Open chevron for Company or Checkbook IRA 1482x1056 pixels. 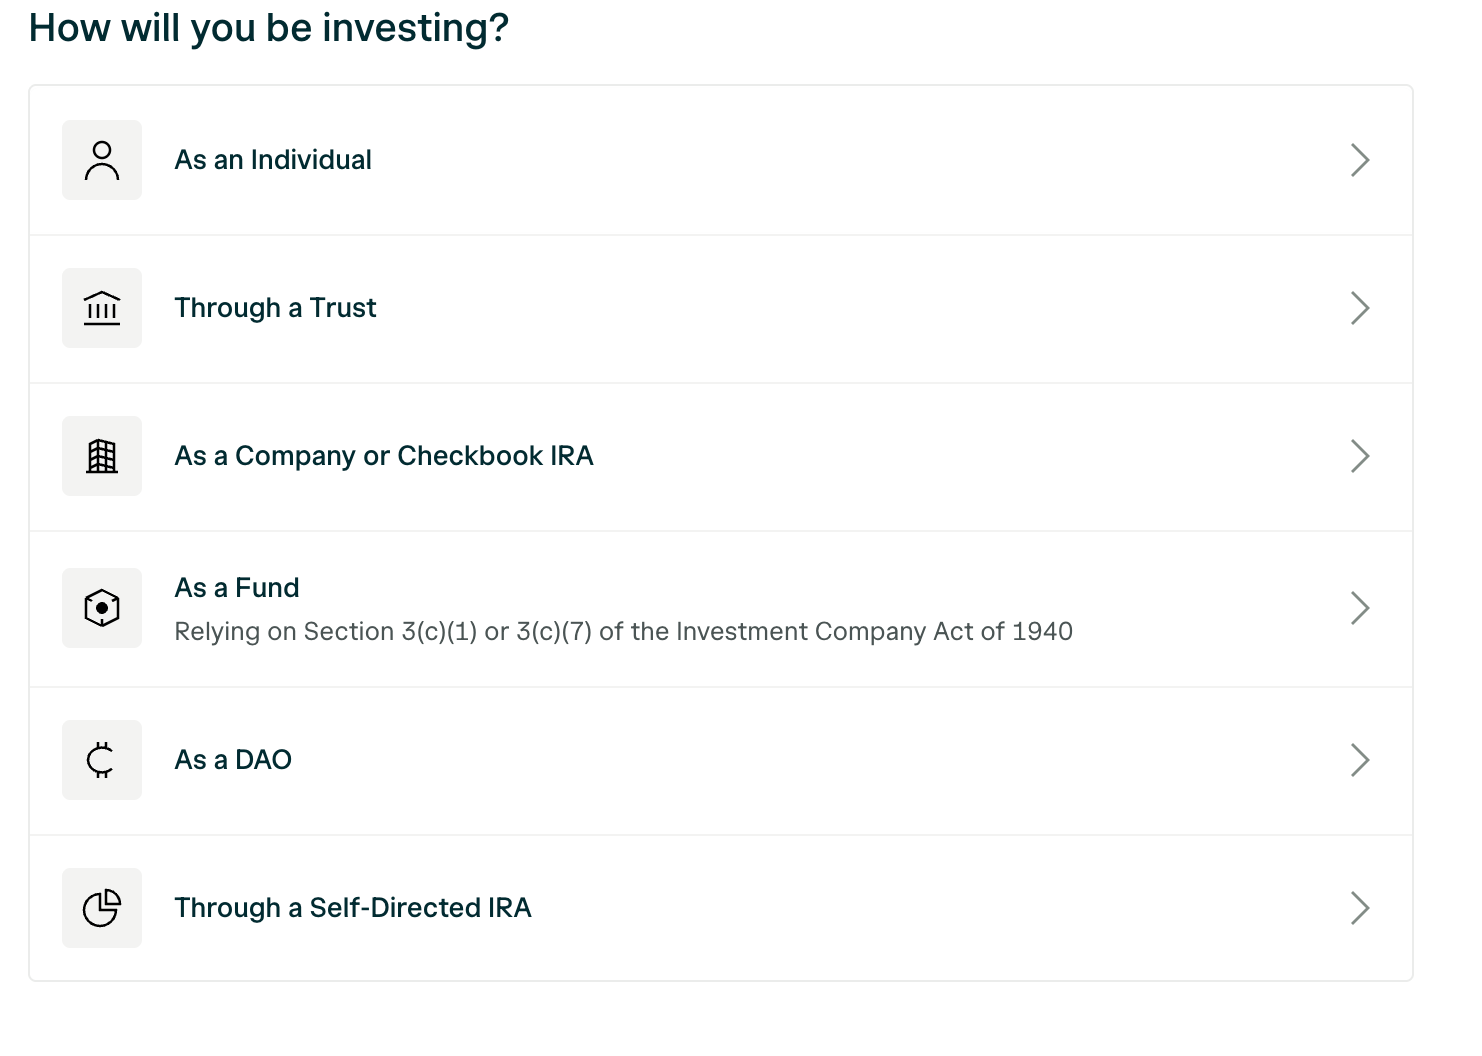pyautogui.click(x=1360, y=456)
